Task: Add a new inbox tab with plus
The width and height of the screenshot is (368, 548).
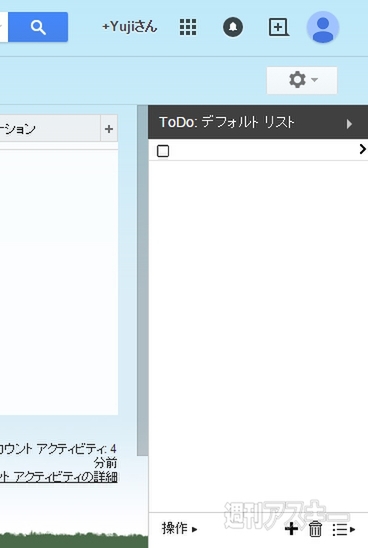Action: tap(109, 129)
